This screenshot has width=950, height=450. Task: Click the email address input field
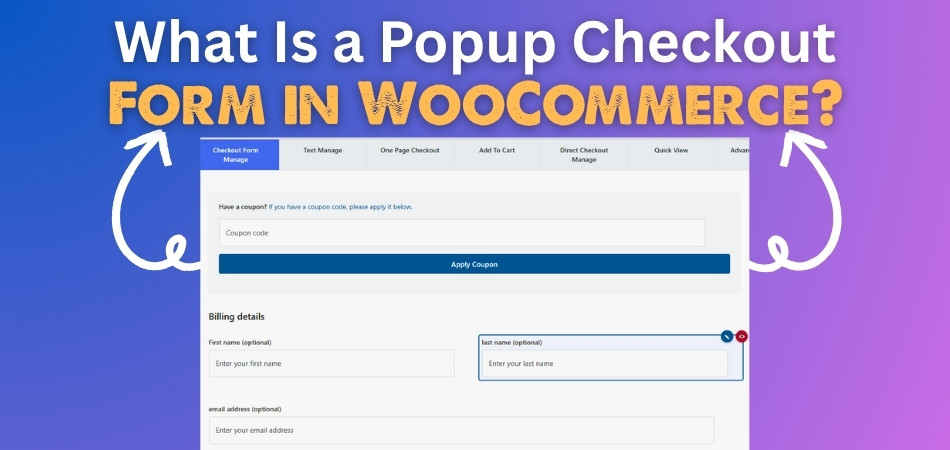click(x=462, y=430)
